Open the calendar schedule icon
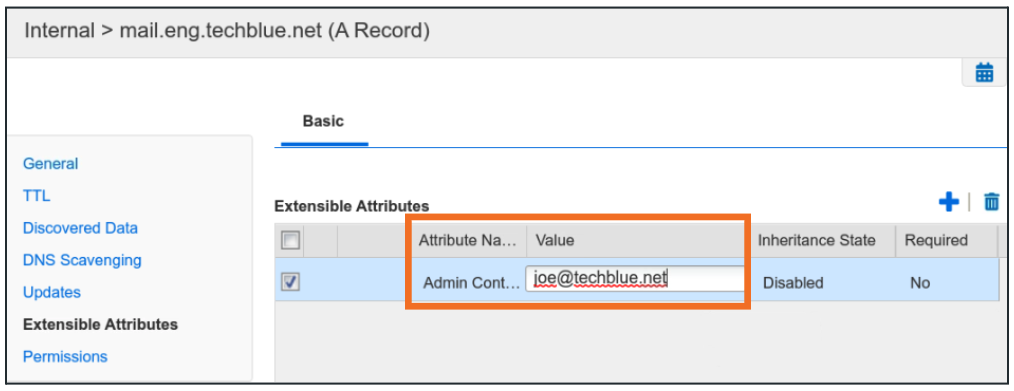1014x391 pixels. 984,72
